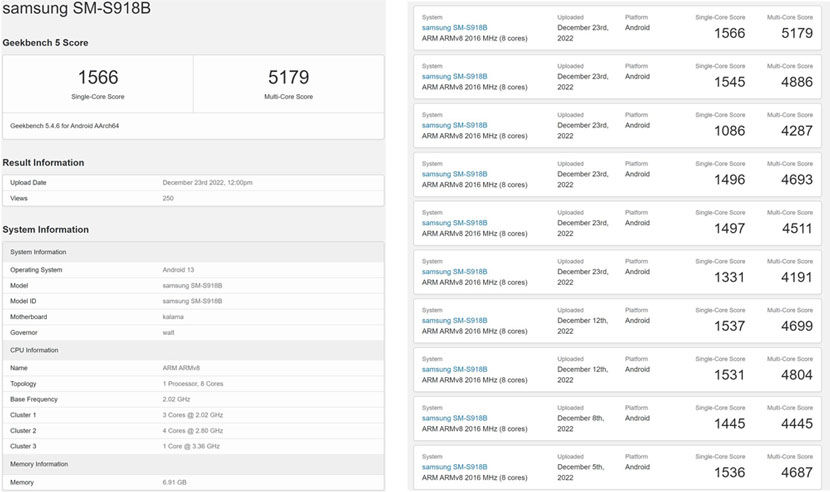Open samsung SM-S918B link in 1566 score row
This screenshot has width=830, height=492.
[454, 28]
